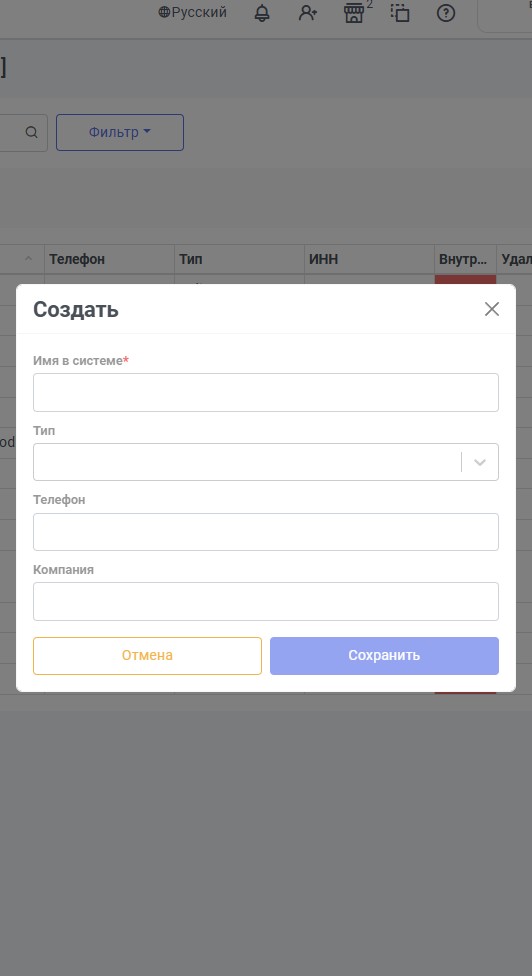Click the Сохранить button

coord(385,655)
